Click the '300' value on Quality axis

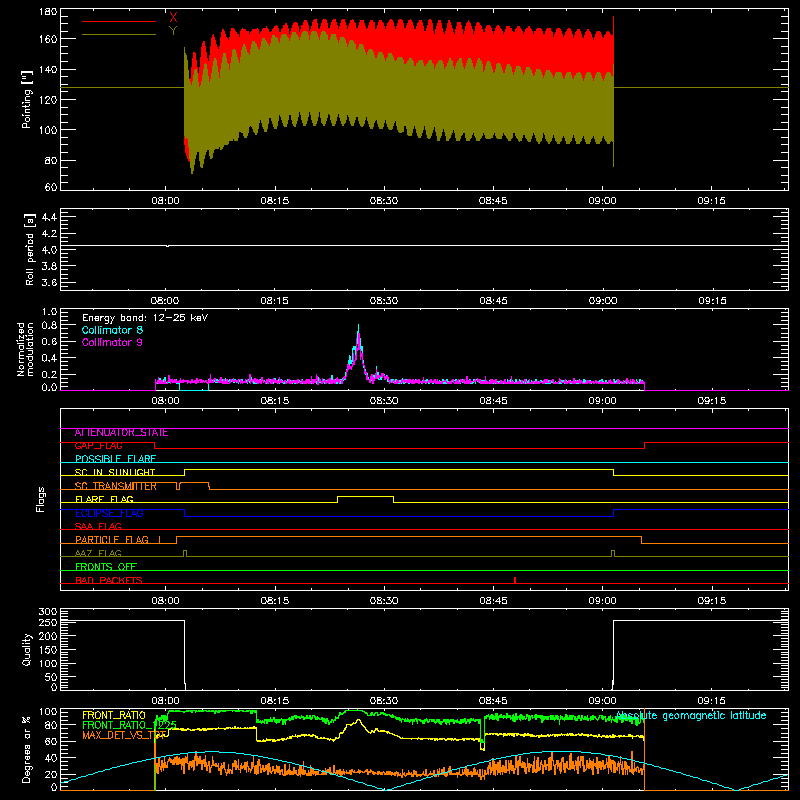[x=48, y=612]
